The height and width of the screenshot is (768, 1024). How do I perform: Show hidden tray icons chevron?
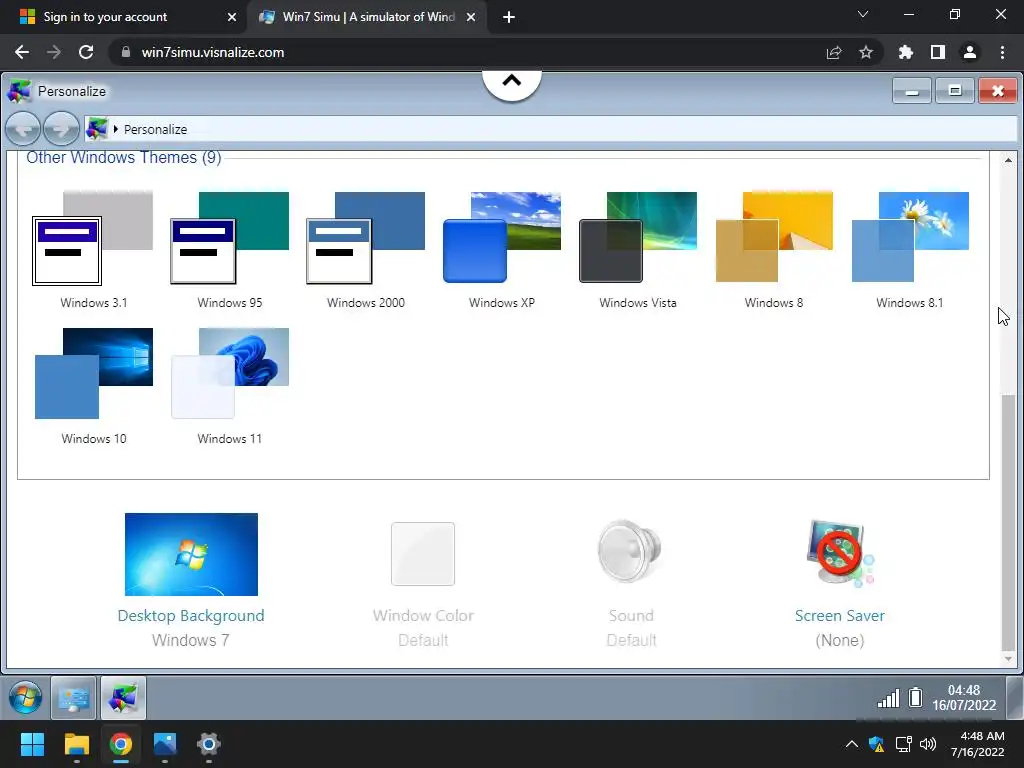852,744
